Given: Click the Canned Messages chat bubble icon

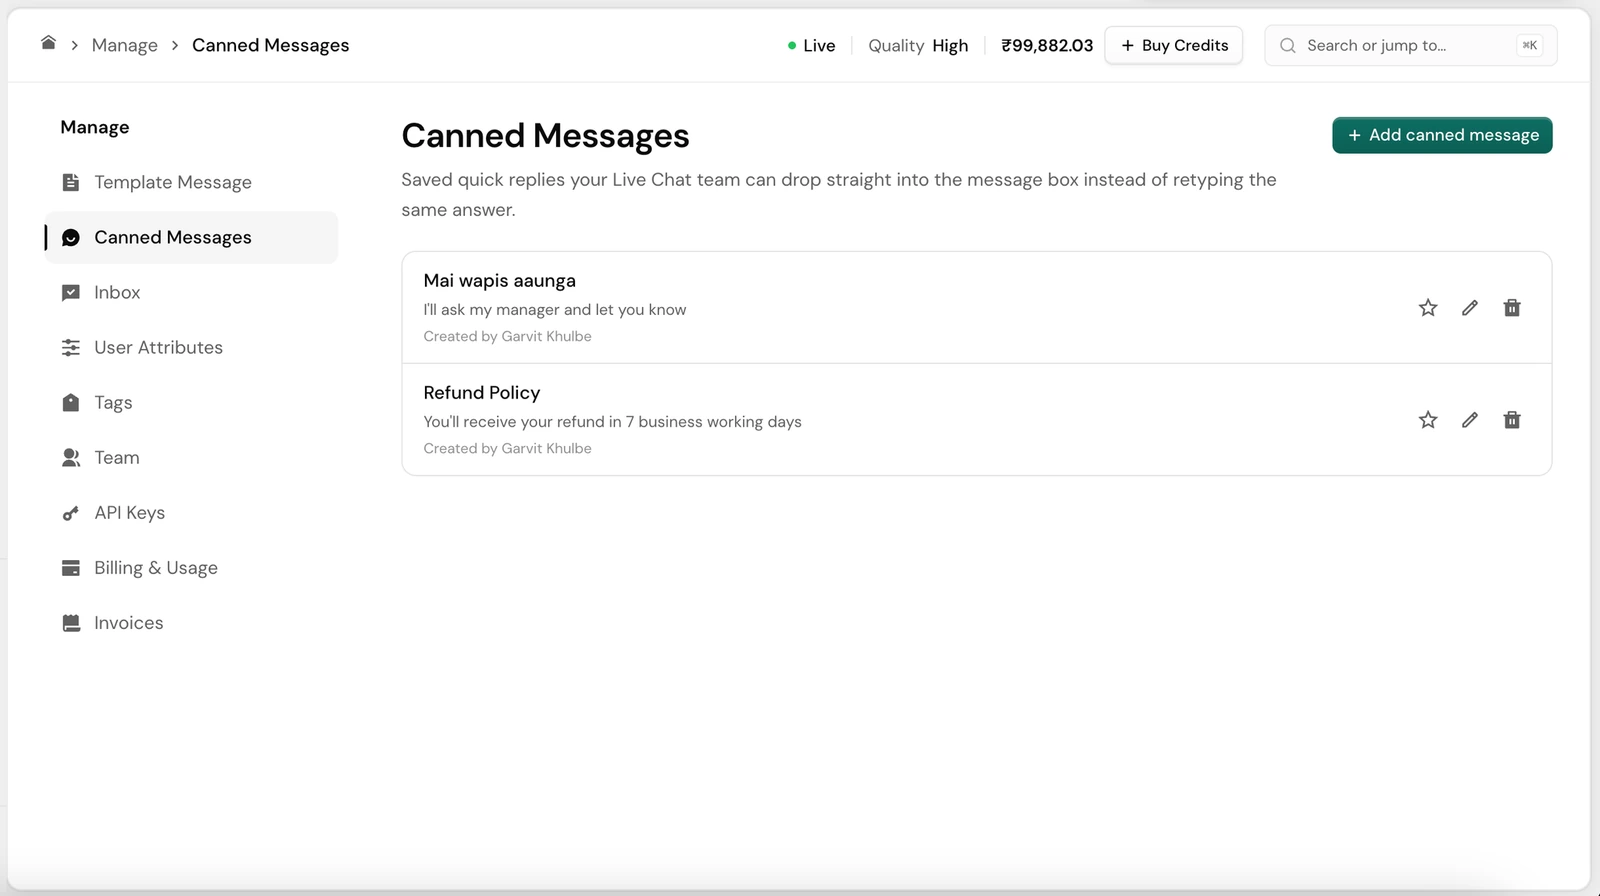Looking at the screenshot, I should pyautogui.click(x=71, y=237).
